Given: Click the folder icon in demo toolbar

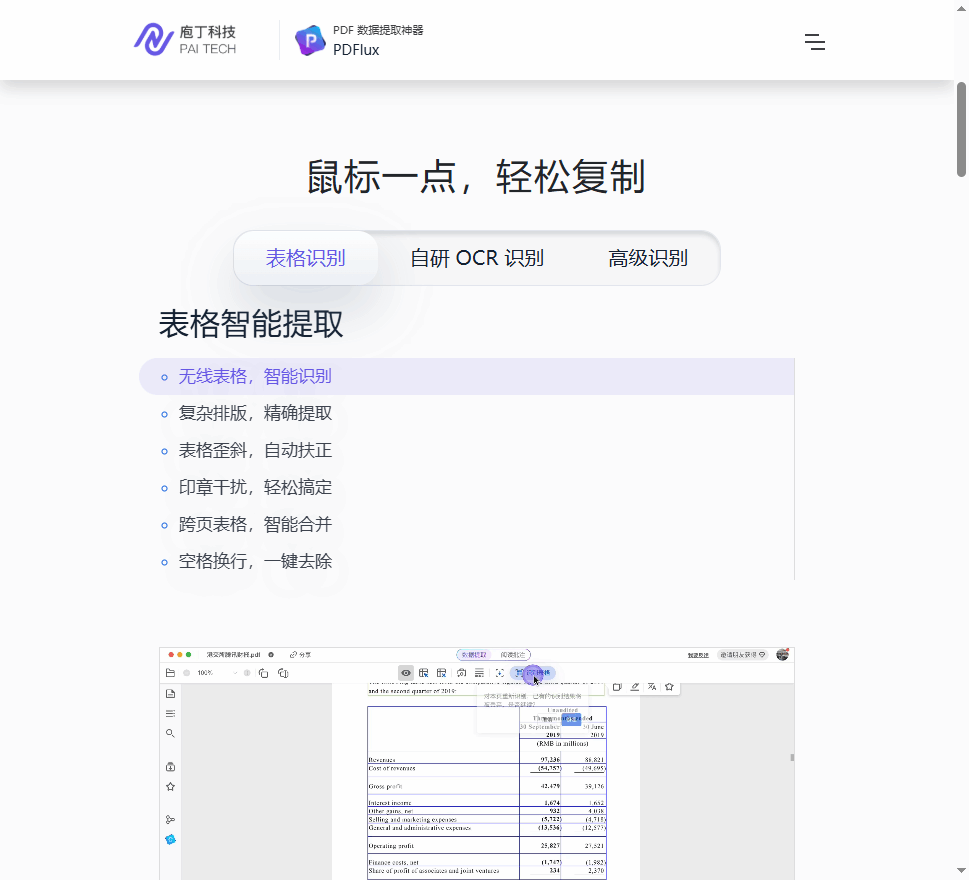Looking at the screenshot, I should (x=171, y=673).
